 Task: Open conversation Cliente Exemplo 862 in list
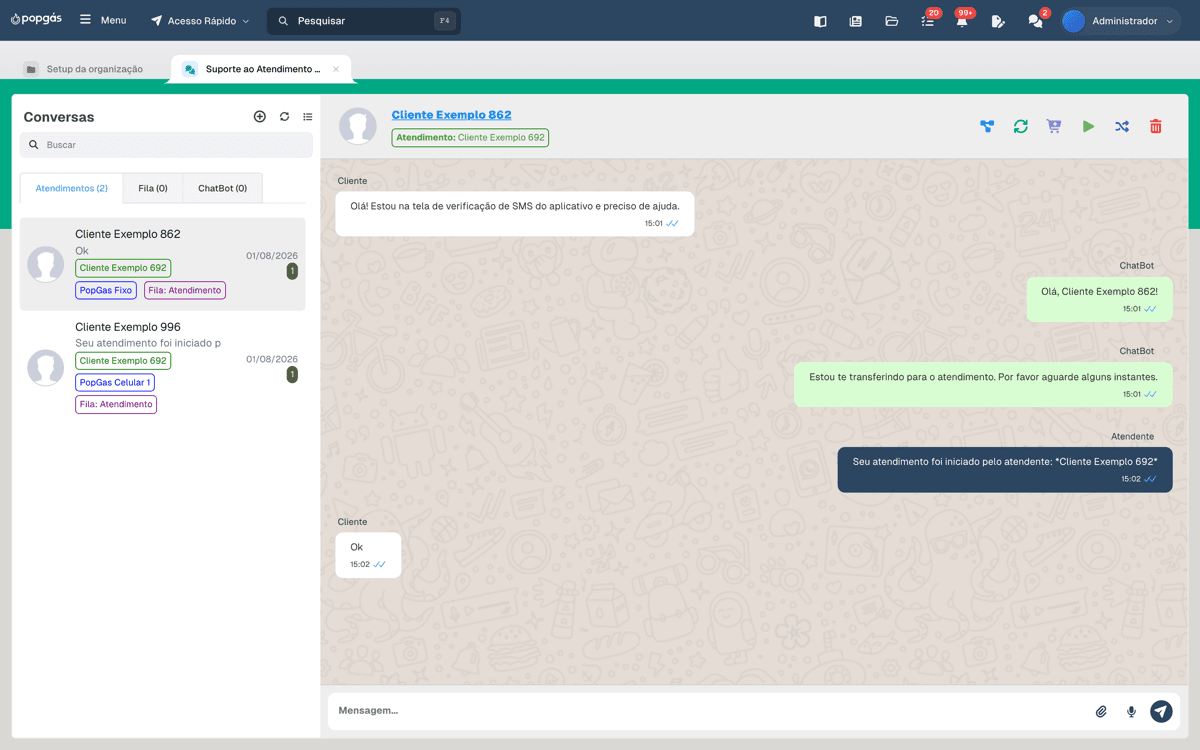[163, 264]
